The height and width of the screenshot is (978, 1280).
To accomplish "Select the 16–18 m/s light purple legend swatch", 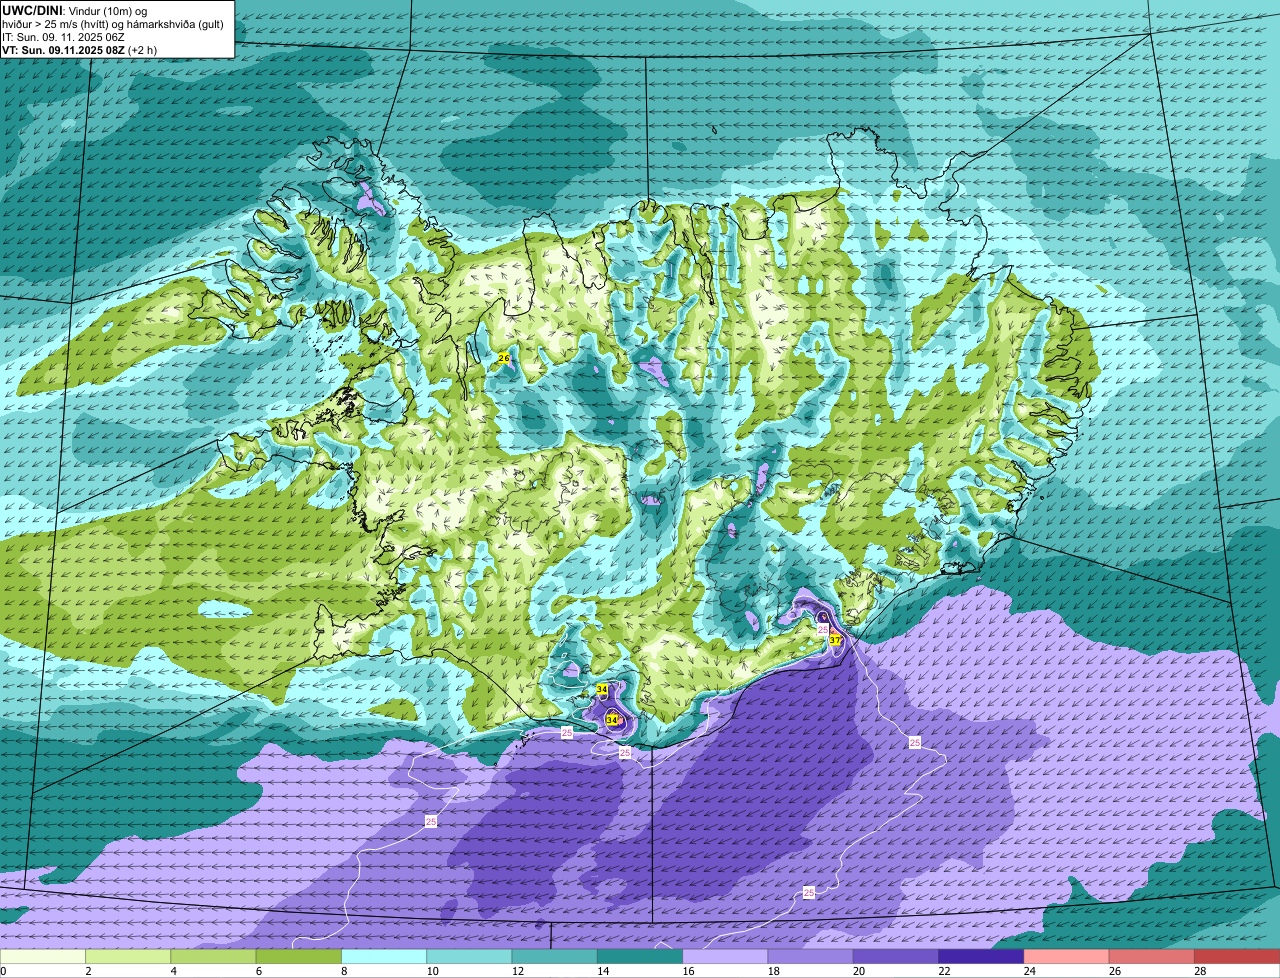I will tap(725, 956).
